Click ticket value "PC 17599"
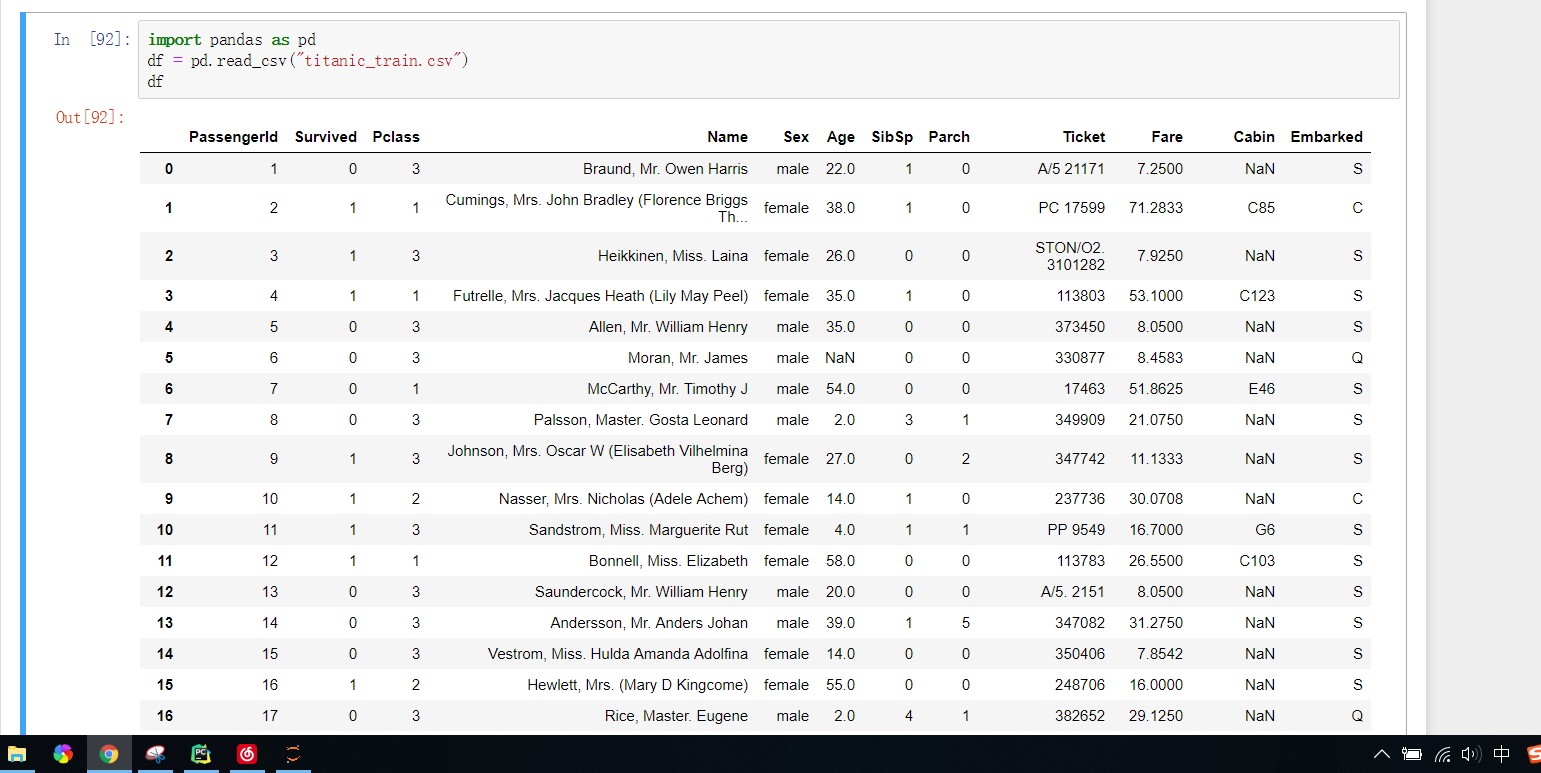Screen dimensions: 1541x773 [1072, 208]
